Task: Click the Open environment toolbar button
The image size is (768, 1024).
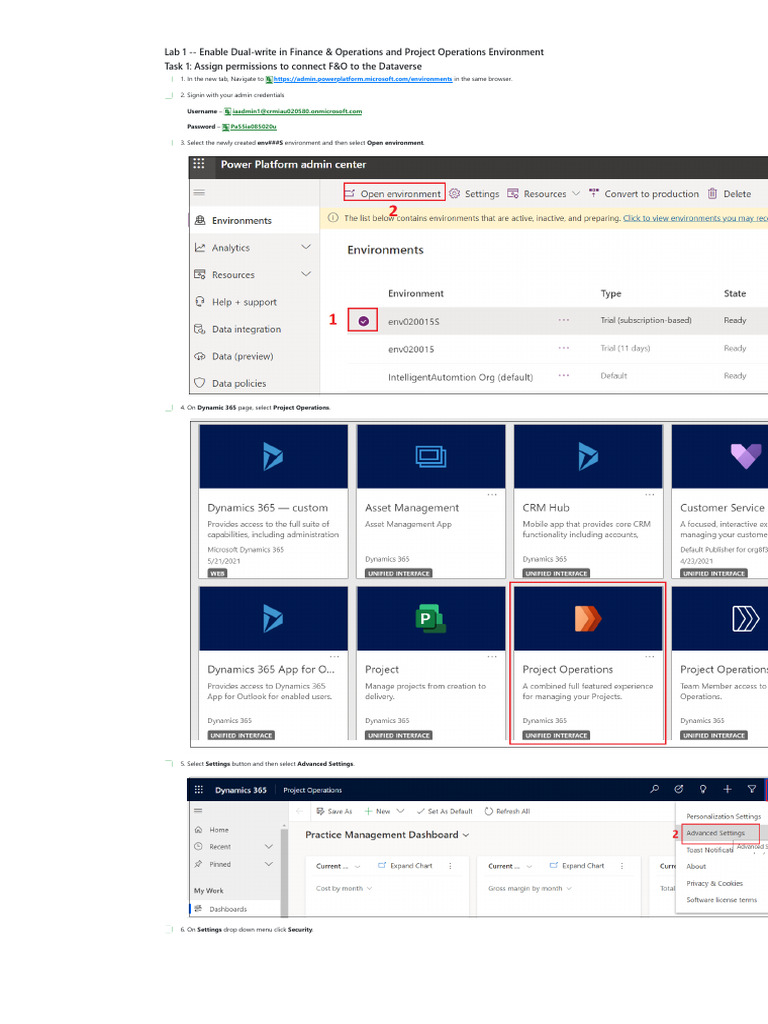Action: (393, 193)
